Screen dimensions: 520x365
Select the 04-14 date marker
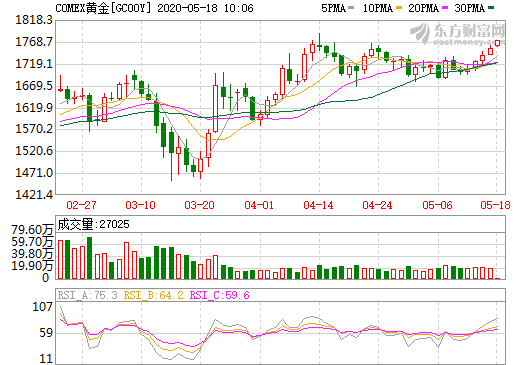click(x=318, y=205)
